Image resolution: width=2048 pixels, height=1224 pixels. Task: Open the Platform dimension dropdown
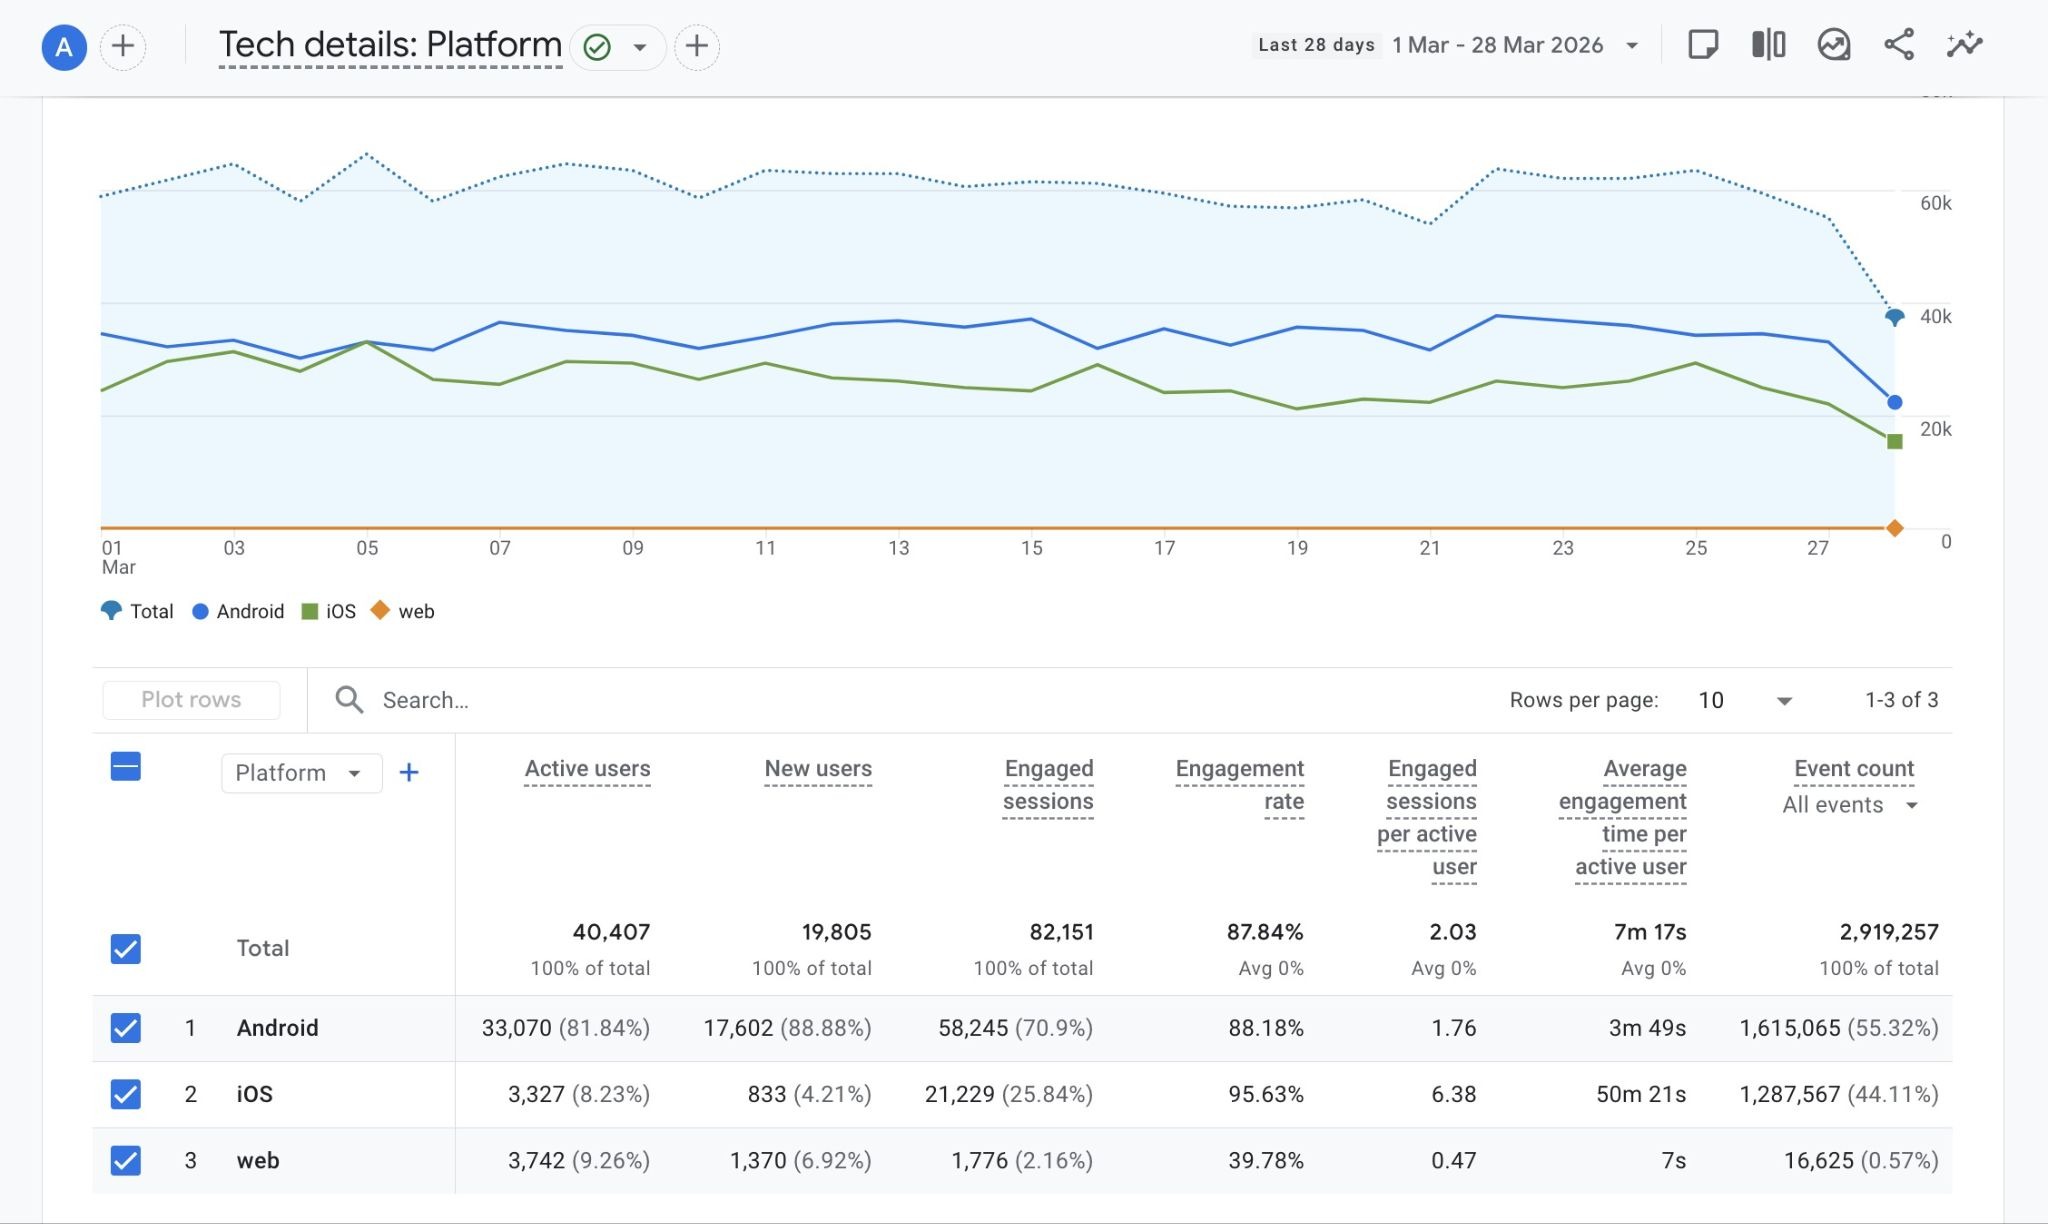click(x=300, y=772)
